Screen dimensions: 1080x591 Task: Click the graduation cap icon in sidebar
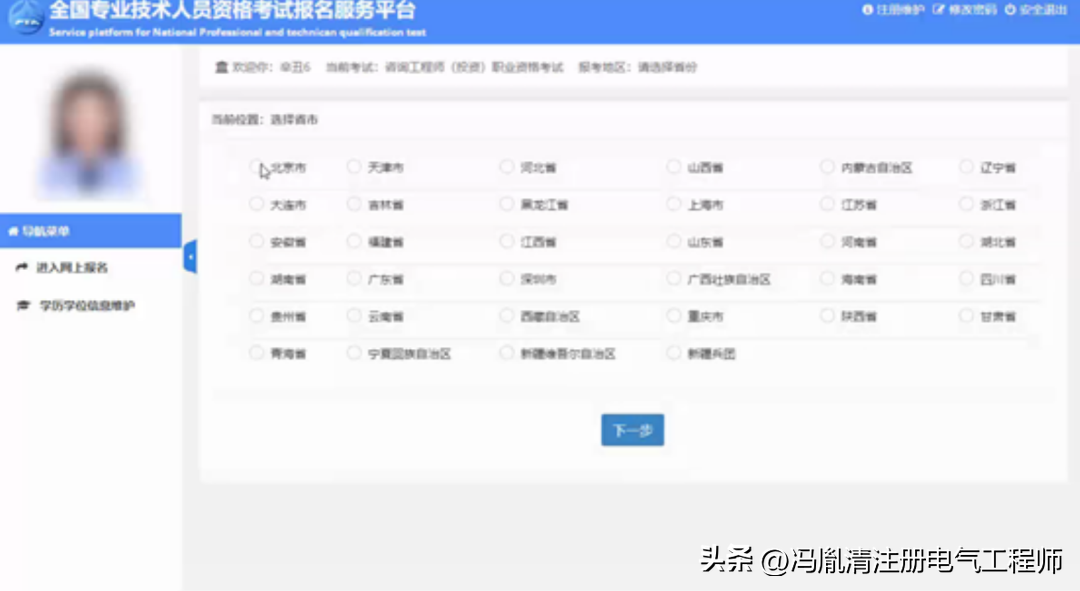pos(22,305)
